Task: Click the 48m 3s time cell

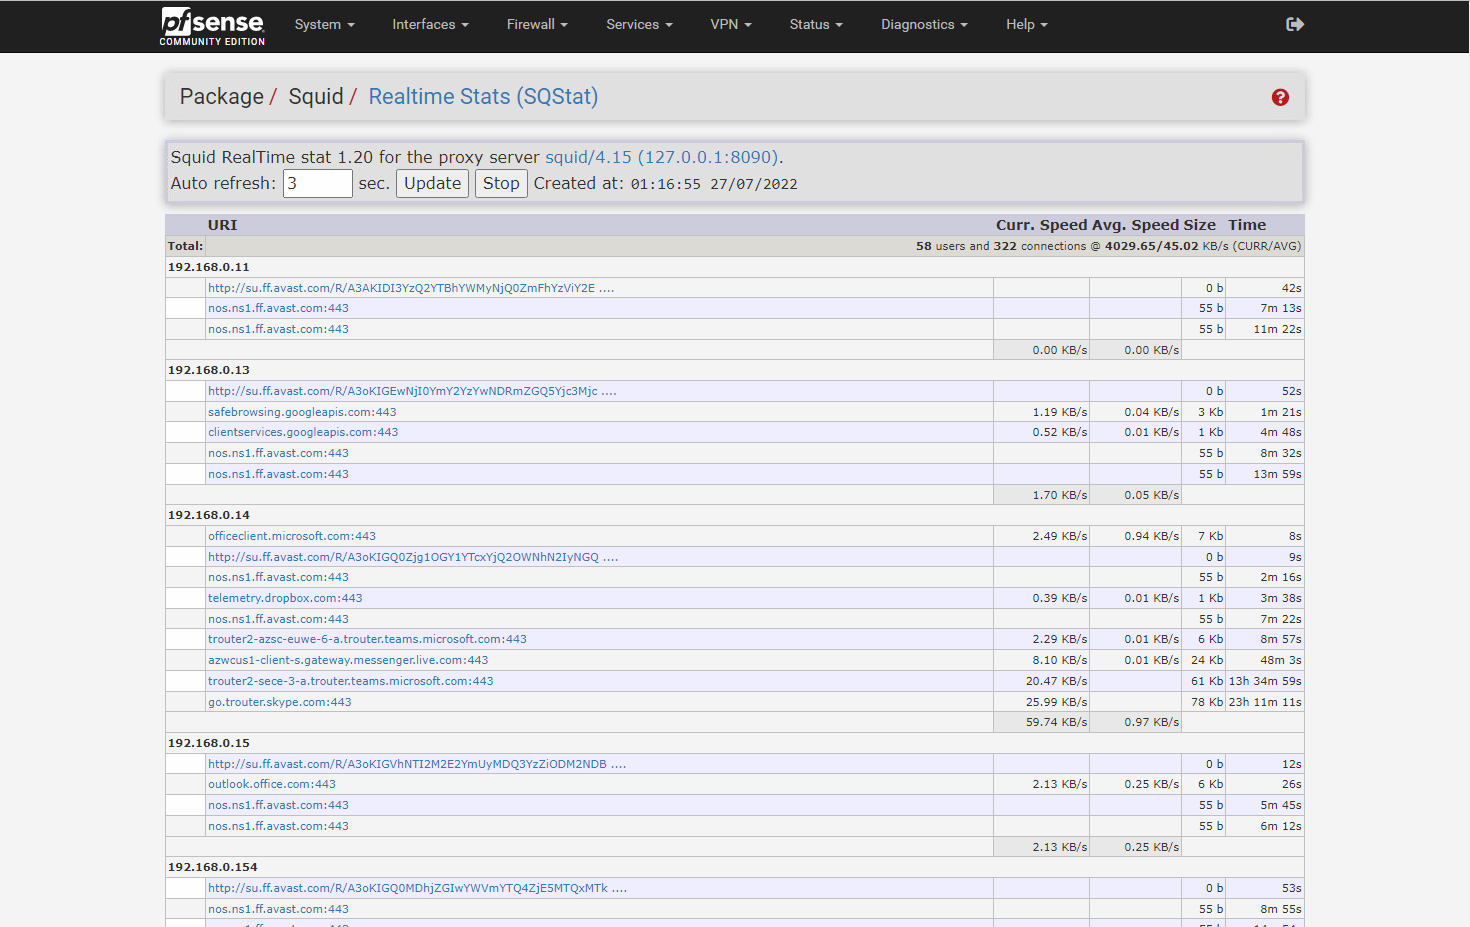Action: coord(1265,660)
